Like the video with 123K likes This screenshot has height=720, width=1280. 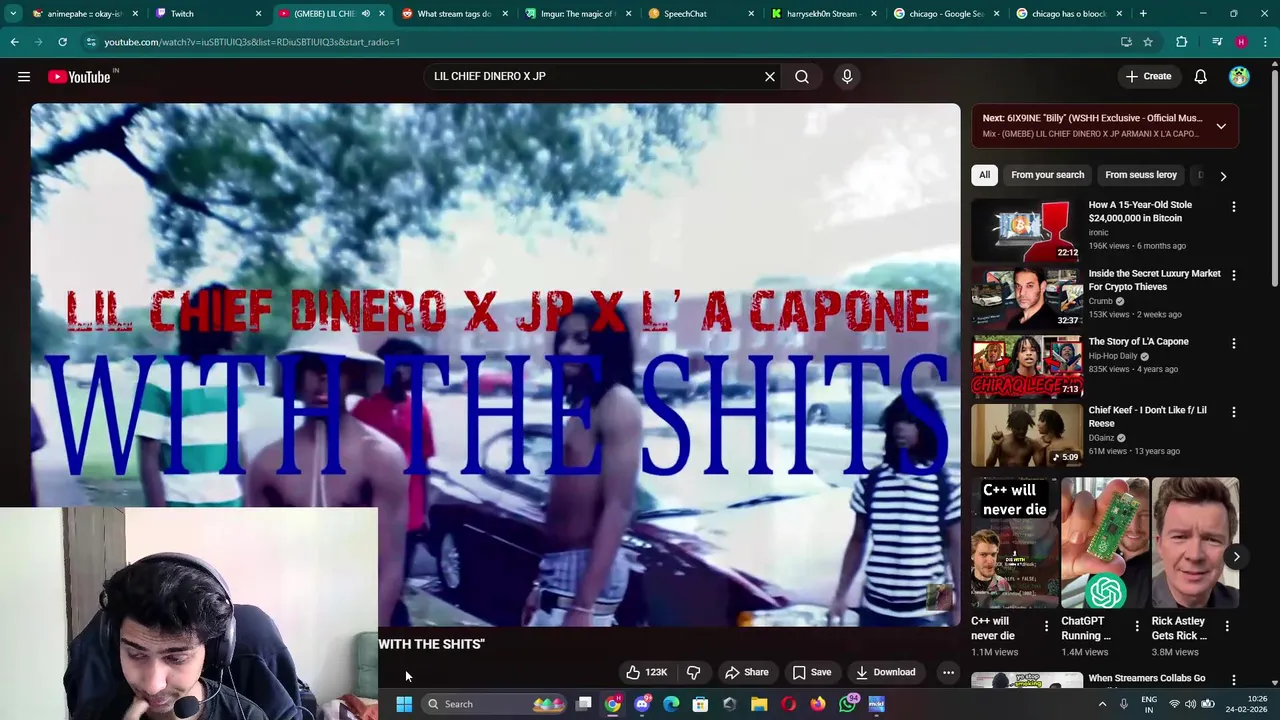[646, 672]
